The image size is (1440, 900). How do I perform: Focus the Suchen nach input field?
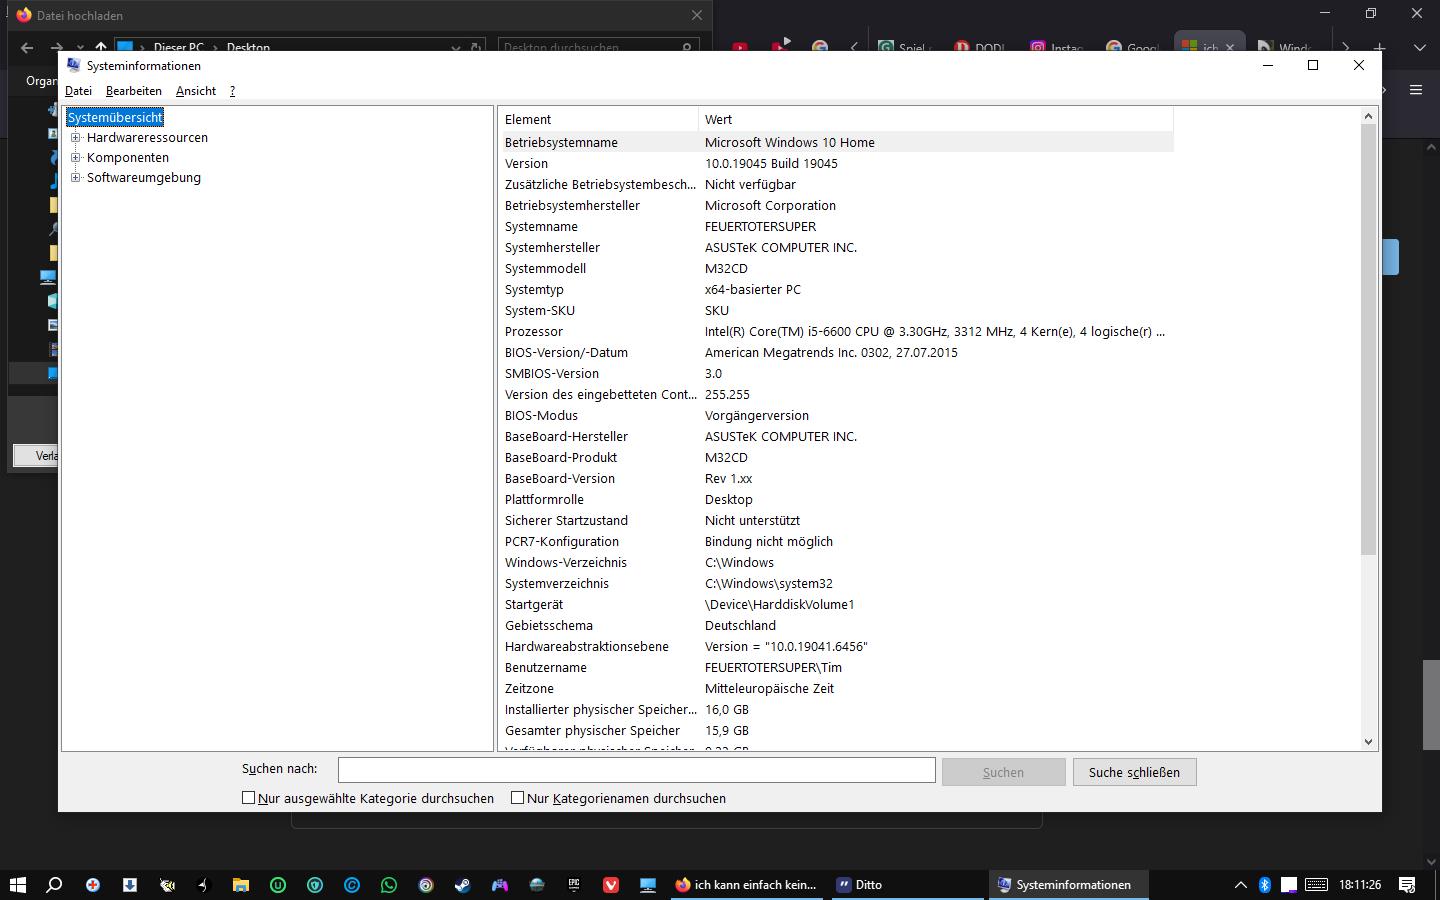[636, 770]
